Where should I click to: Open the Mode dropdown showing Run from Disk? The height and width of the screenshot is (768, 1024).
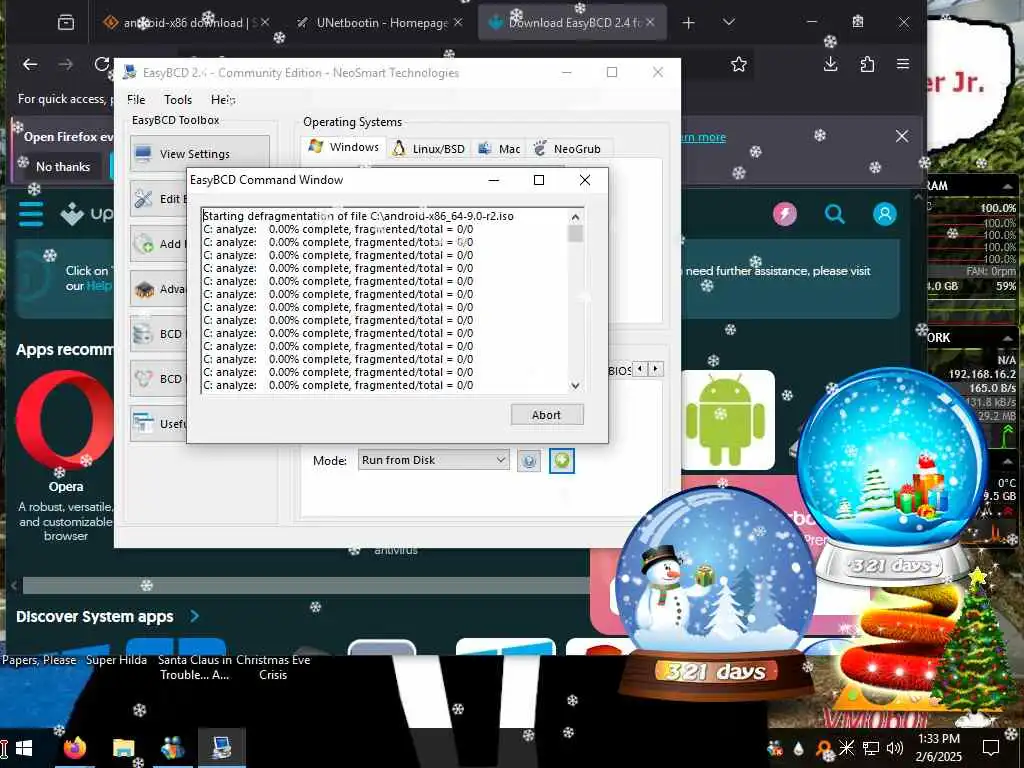433,460
